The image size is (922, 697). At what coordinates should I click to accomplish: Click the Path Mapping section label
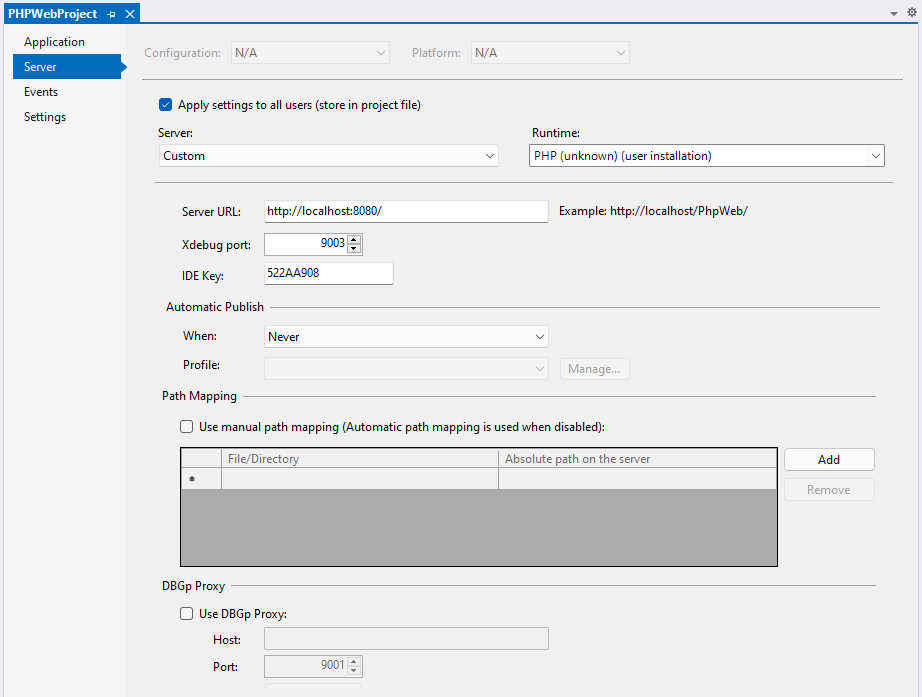click(199, 396)
